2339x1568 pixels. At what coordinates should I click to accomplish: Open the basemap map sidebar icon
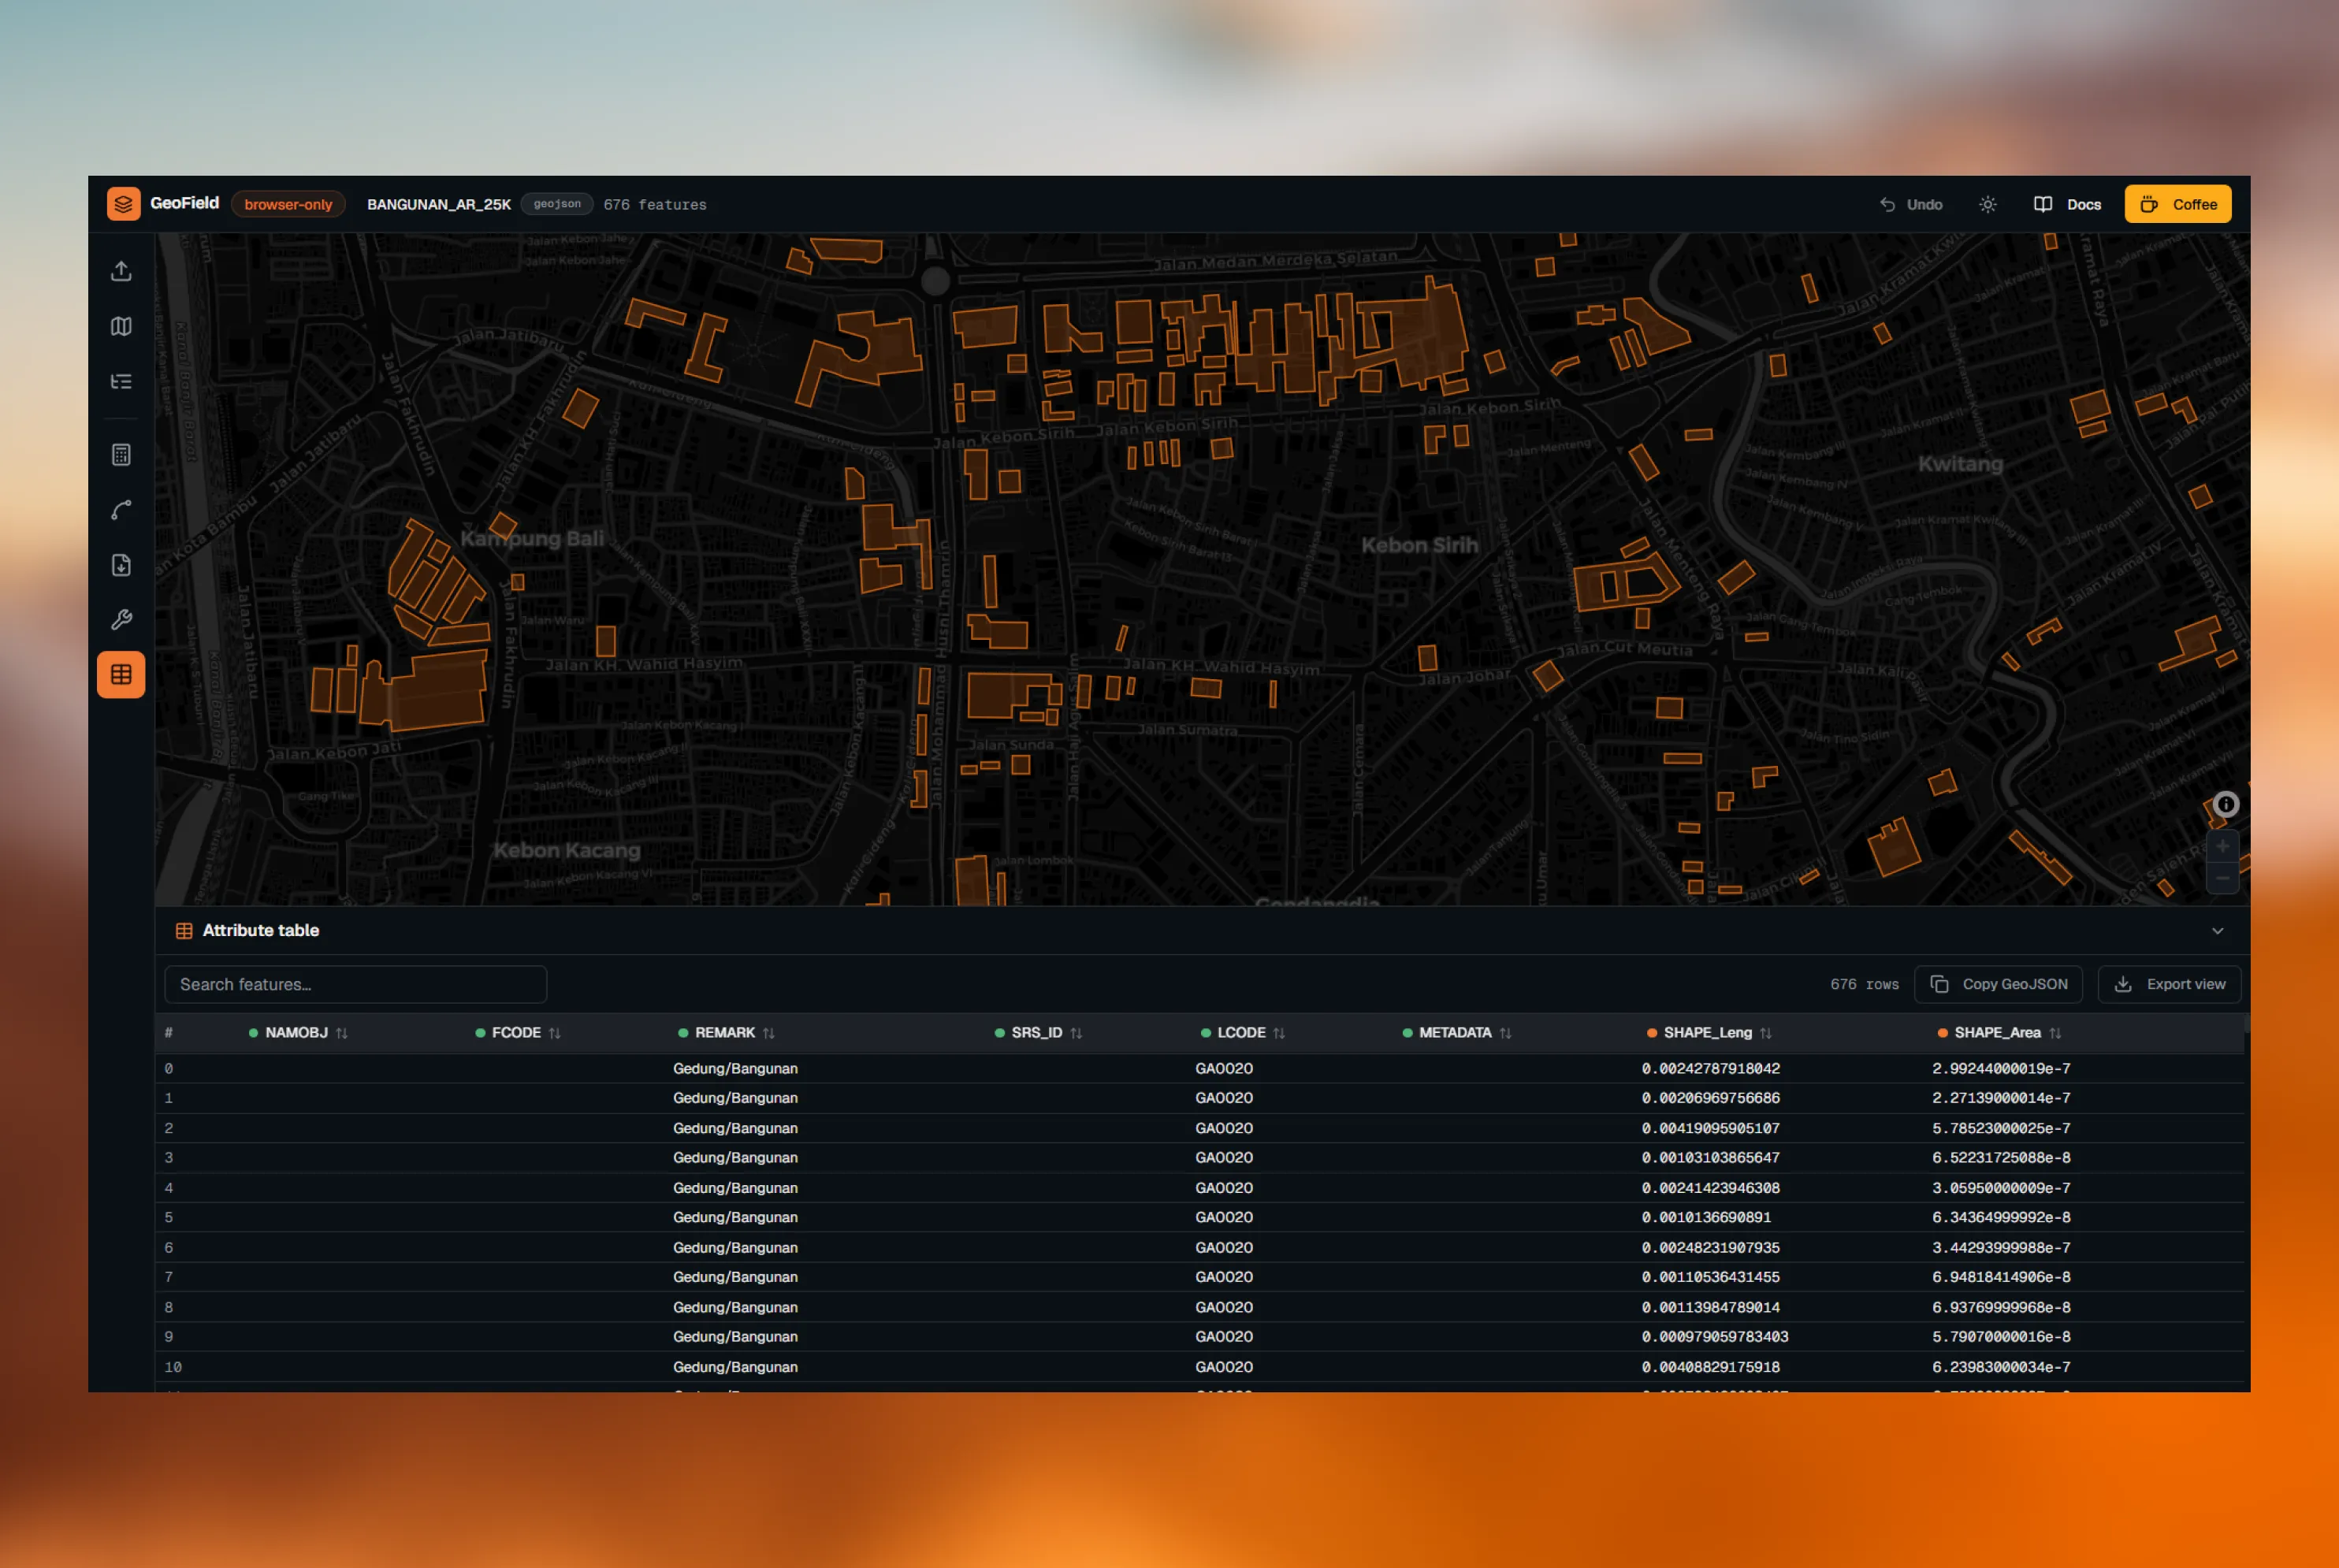pos(121,326)
